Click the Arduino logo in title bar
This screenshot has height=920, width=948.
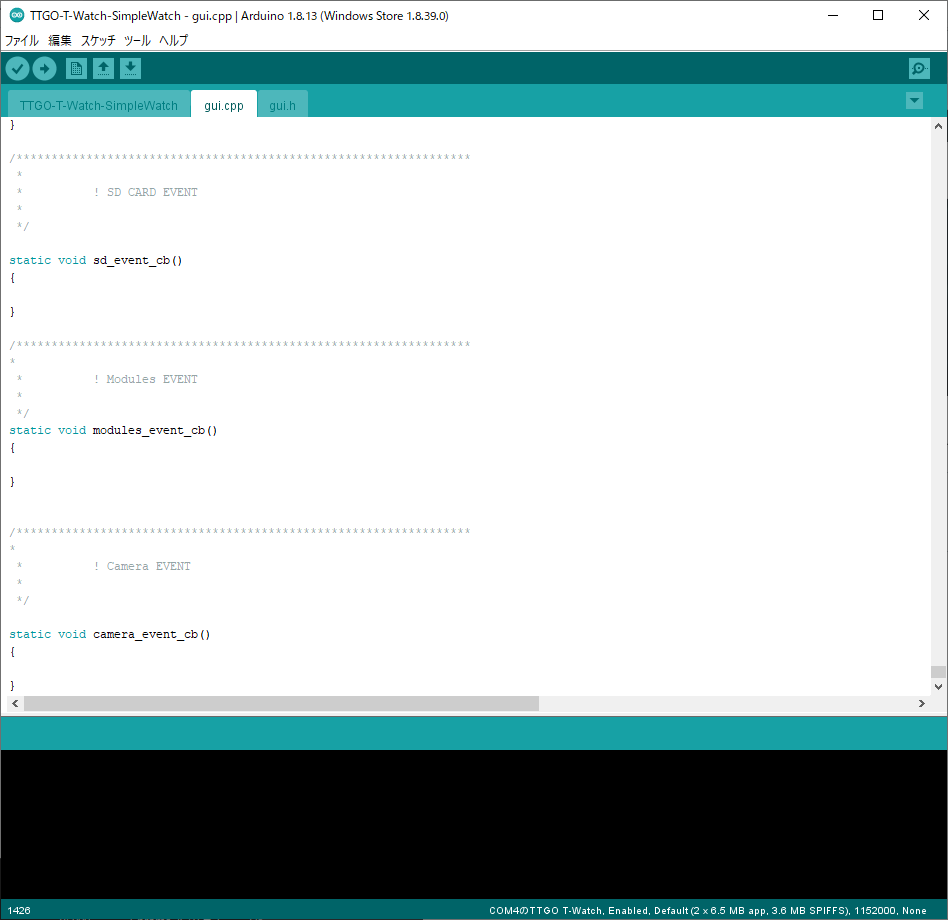pos(17,16)
